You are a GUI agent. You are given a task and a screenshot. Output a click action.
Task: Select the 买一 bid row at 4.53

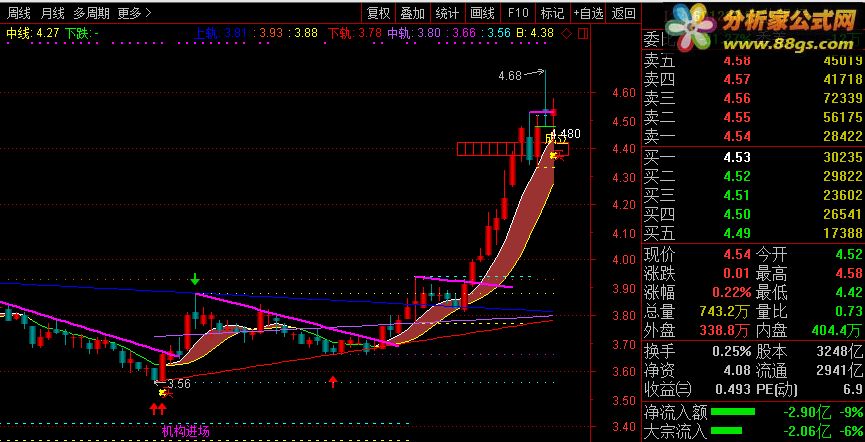753,158
